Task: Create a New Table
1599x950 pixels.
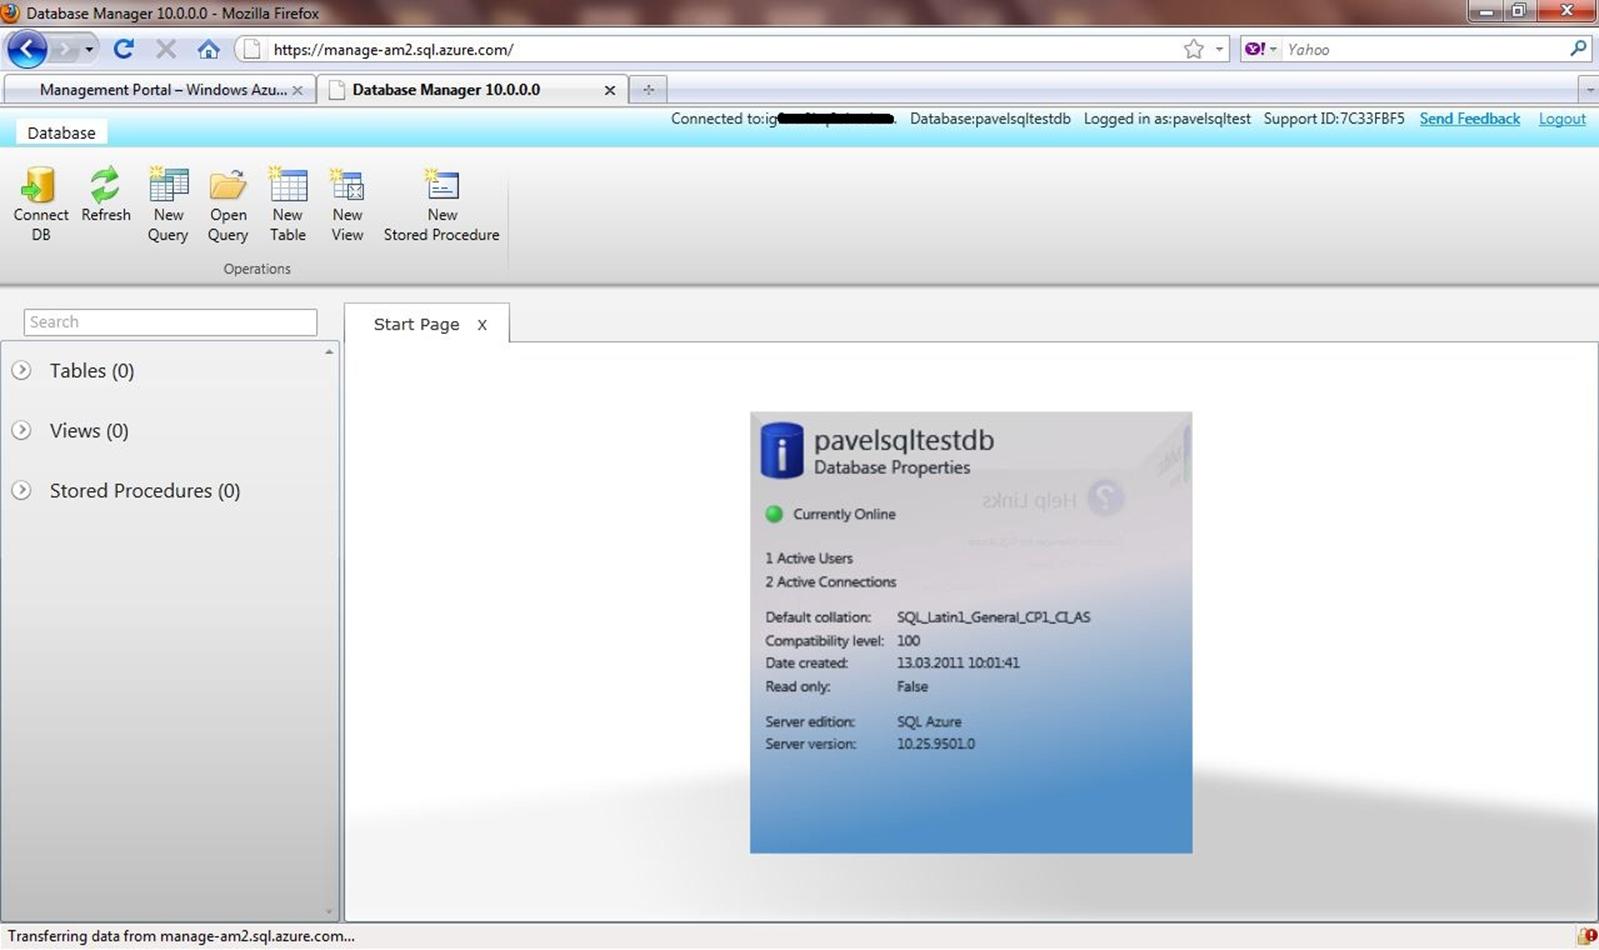Action: click(288, 187)
